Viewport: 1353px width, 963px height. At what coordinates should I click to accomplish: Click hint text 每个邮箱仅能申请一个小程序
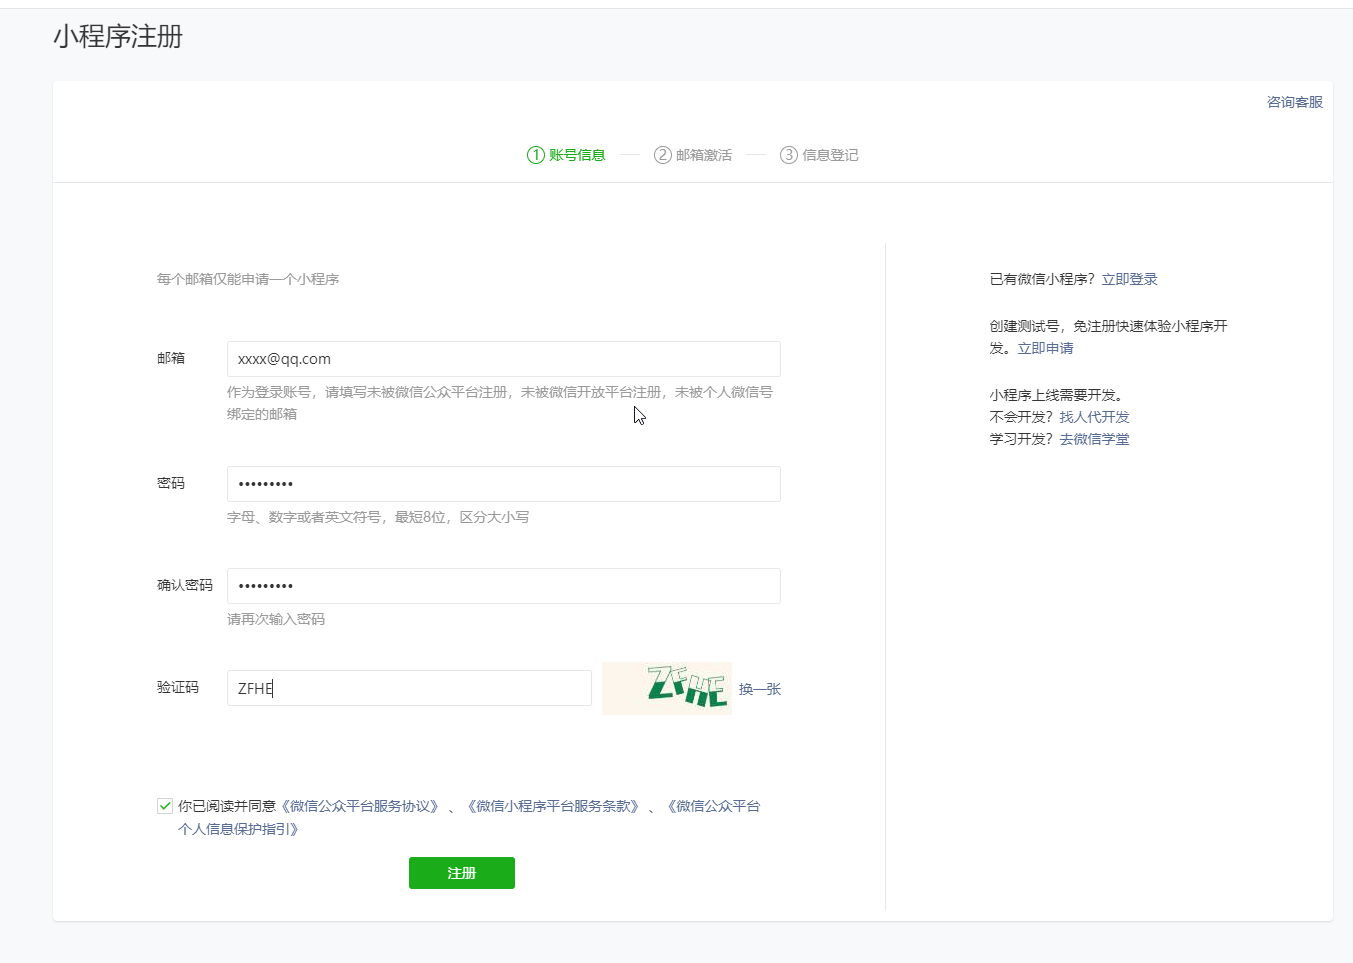248,279
